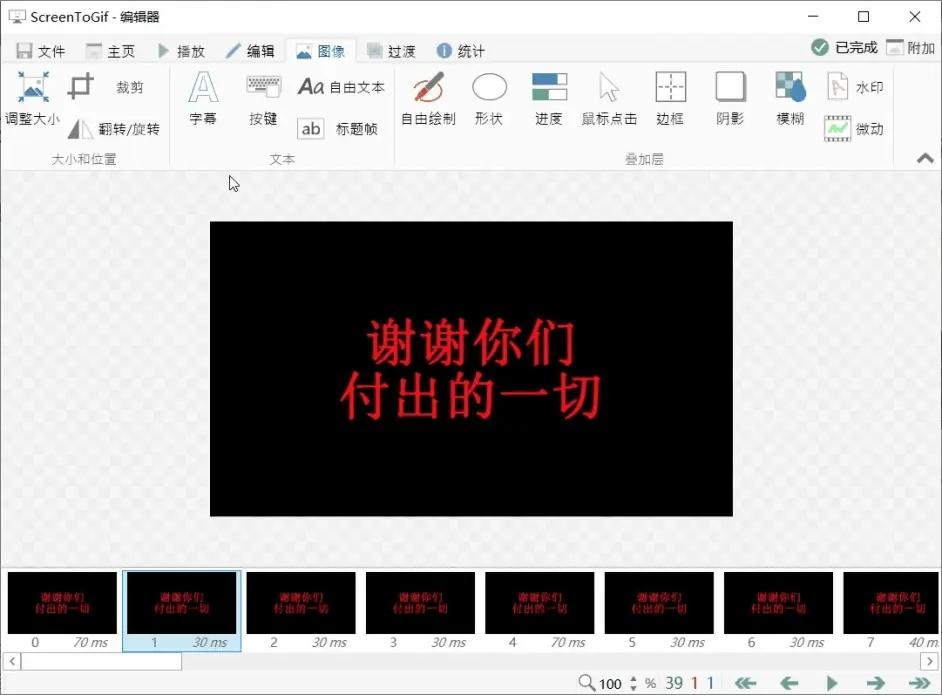The height and width of the screenshot is (695, 942).
Task: Select frame 4 thumbnail
Action: tap(539, 610)
